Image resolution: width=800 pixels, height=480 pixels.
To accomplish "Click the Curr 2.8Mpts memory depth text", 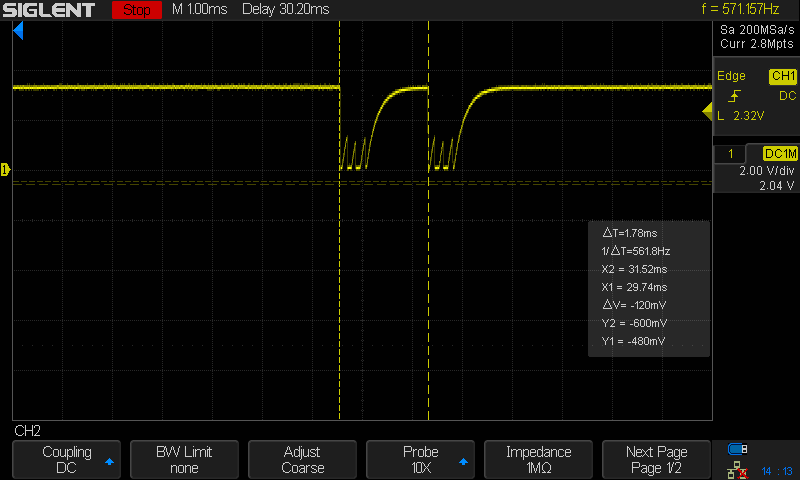I will pyautogui.click(x=757, y=44).
